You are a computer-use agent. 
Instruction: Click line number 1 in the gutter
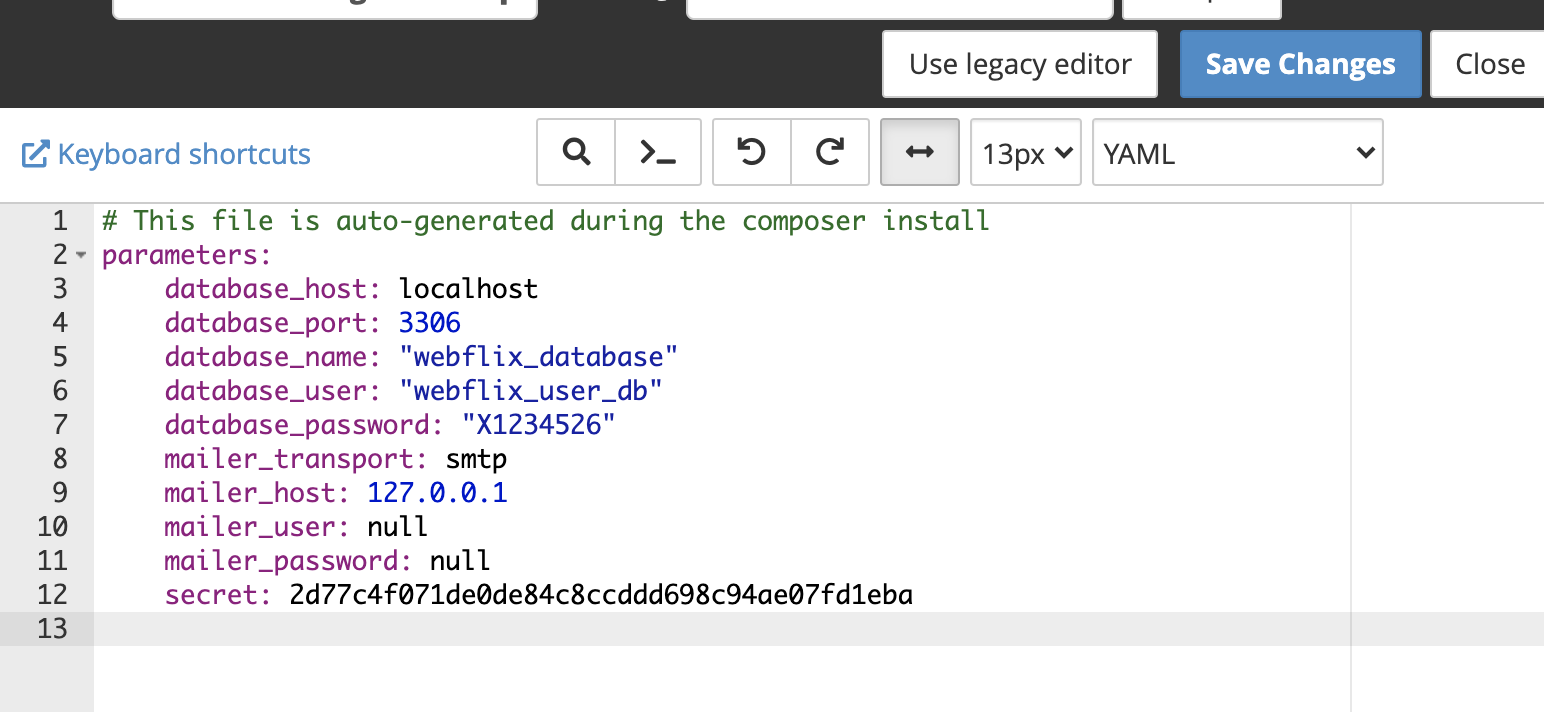(59, 221)
